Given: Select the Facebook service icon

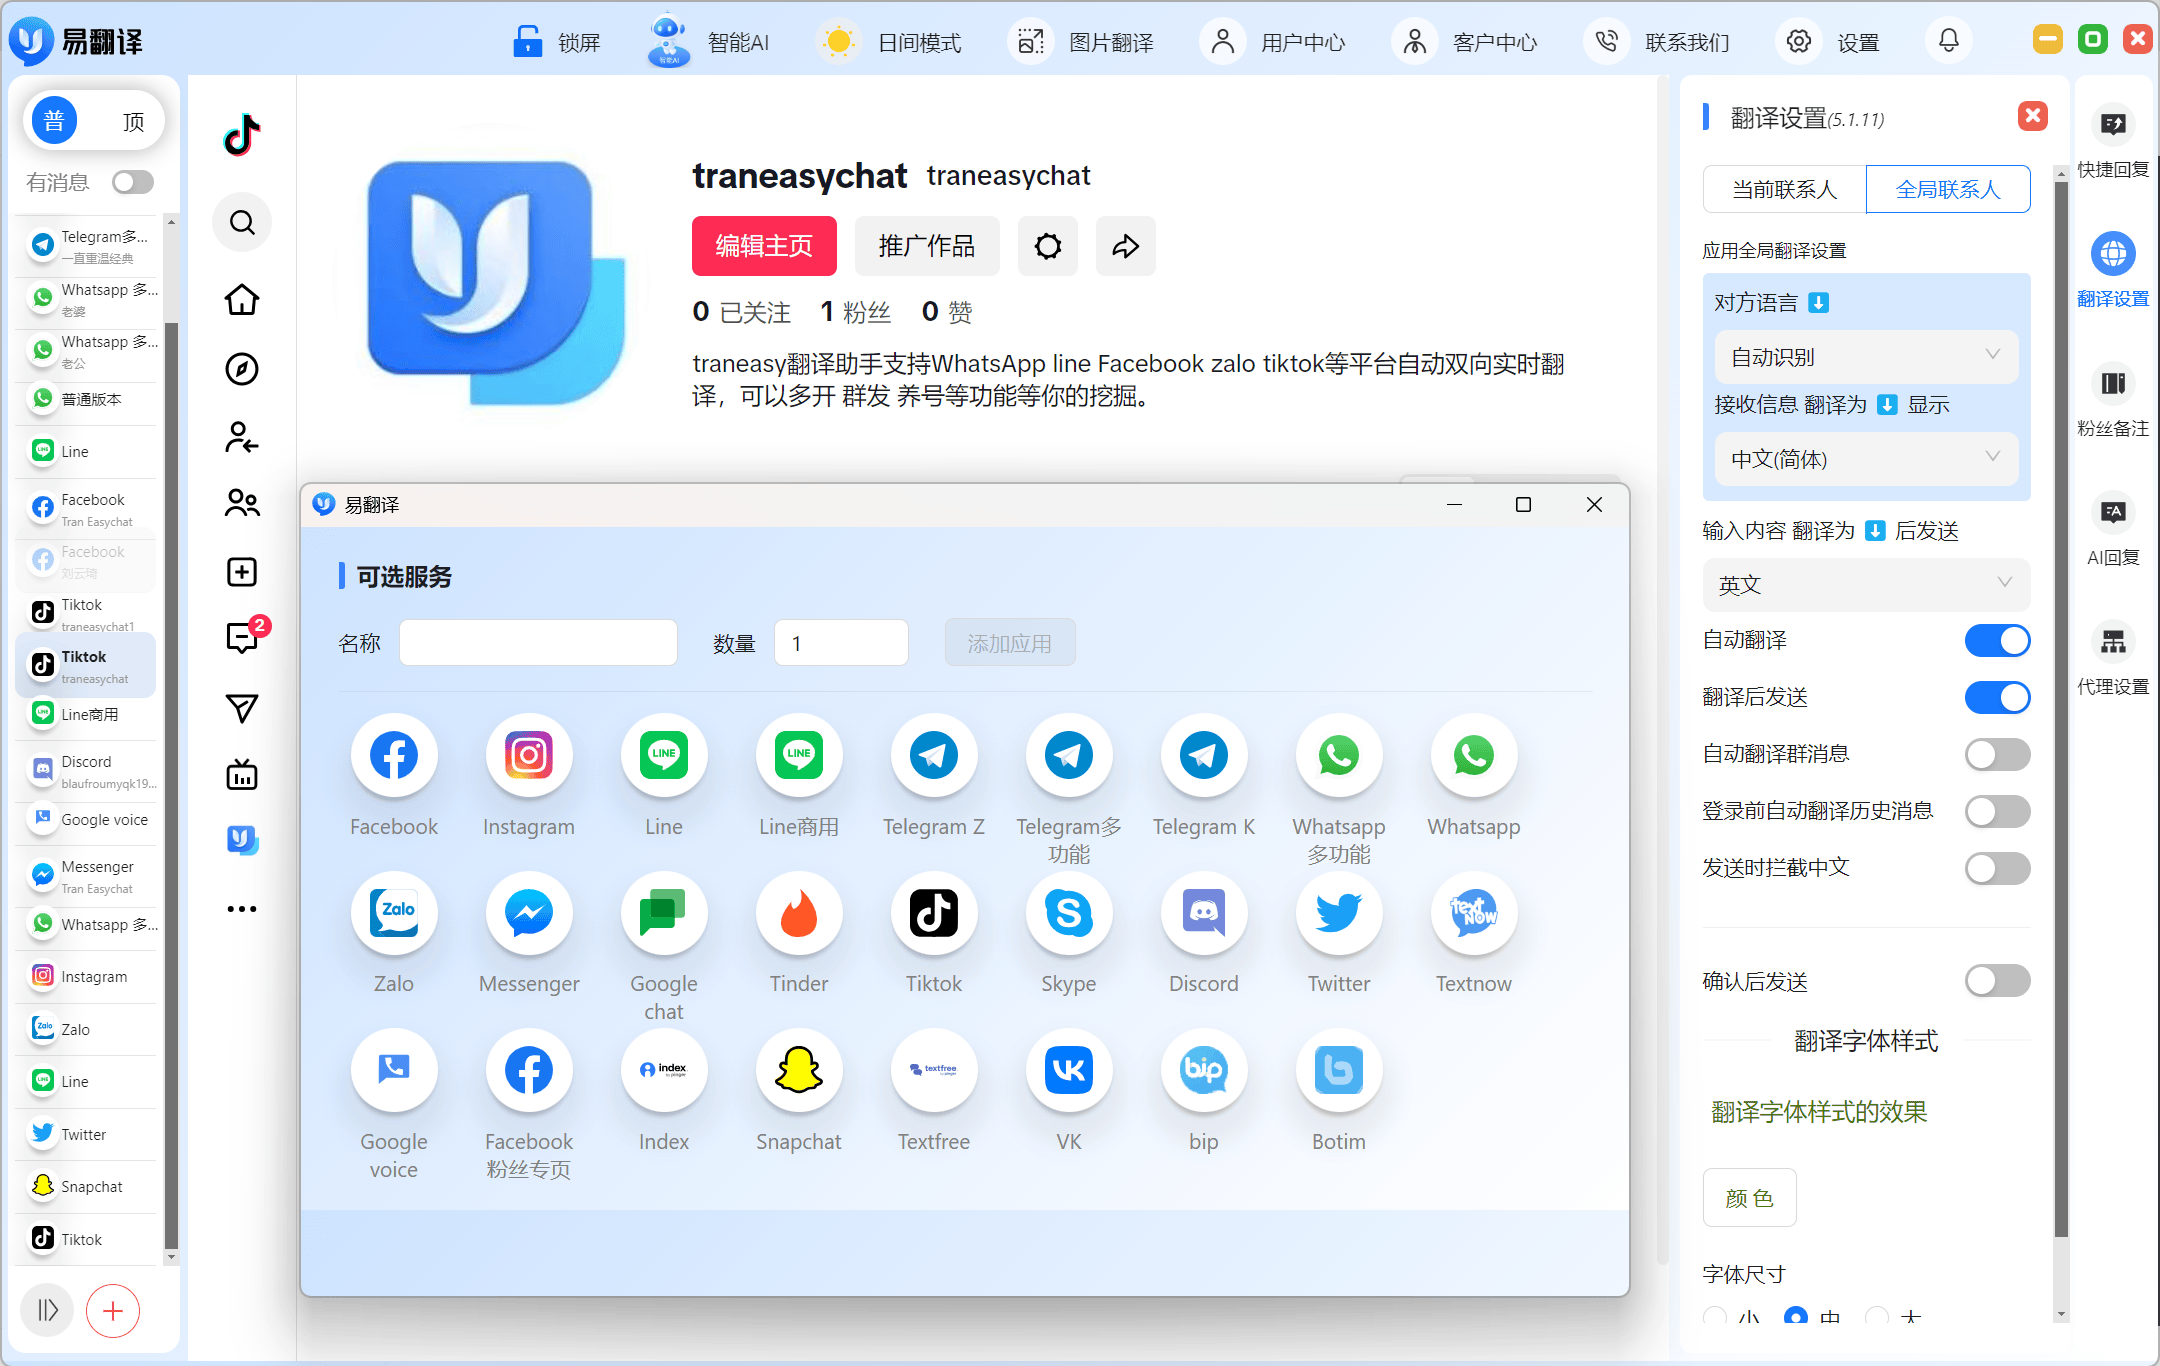Looking at the screenshot, I should [394, 755].
